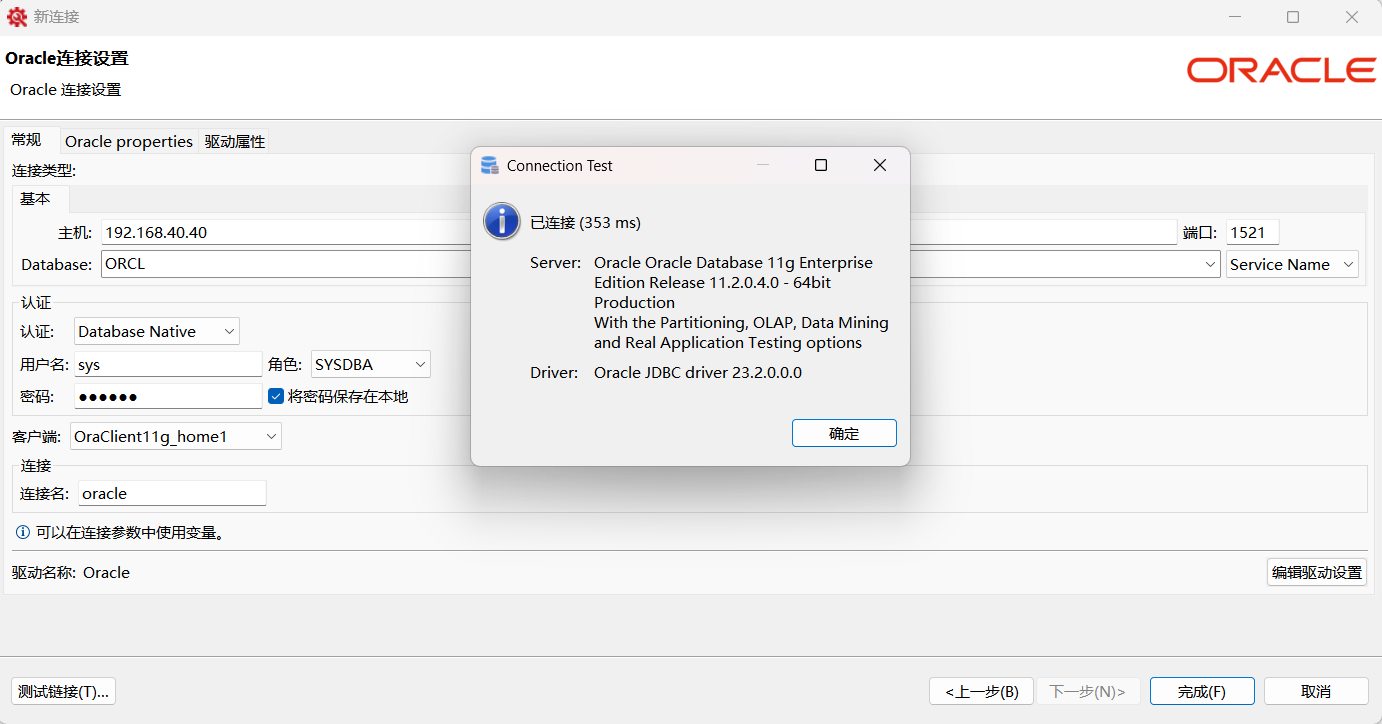Screen dimensions: 1382x724
Task: Click the database icon in Connection Test title
Action: (489, 166)
